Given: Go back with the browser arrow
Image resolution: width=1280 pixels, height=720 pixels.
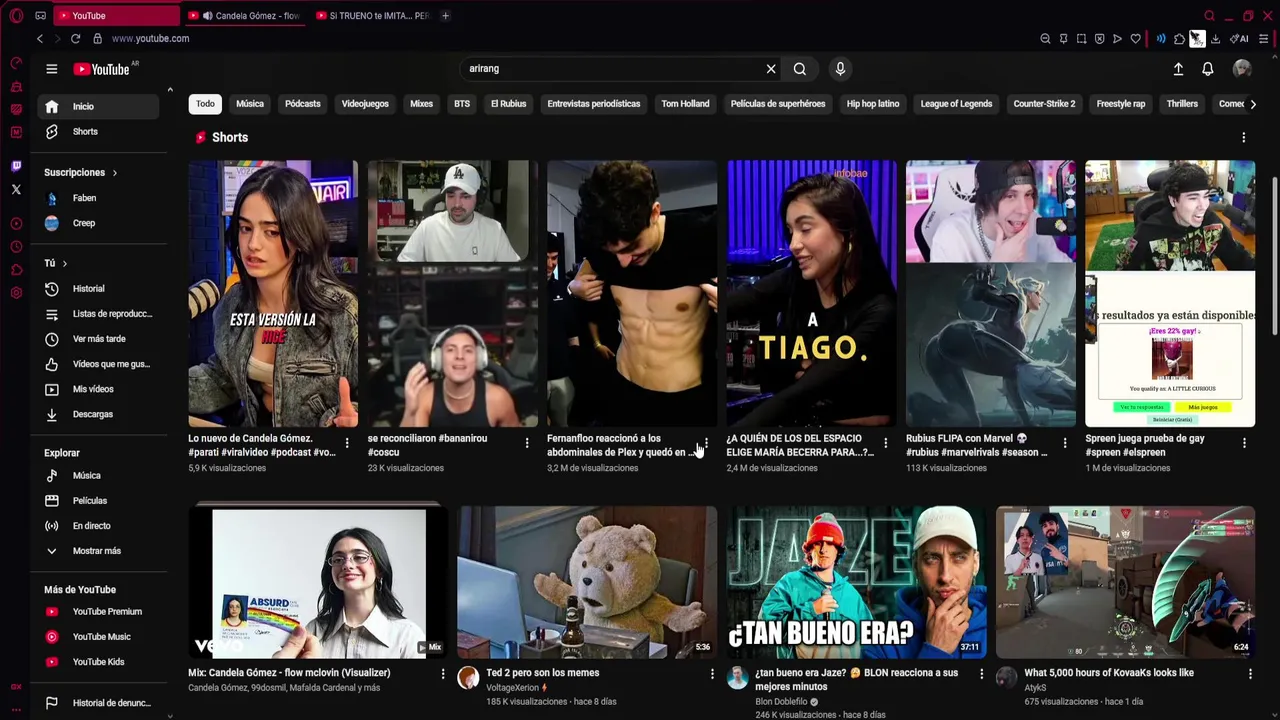Looking at the screenshot, I should 40,38.
